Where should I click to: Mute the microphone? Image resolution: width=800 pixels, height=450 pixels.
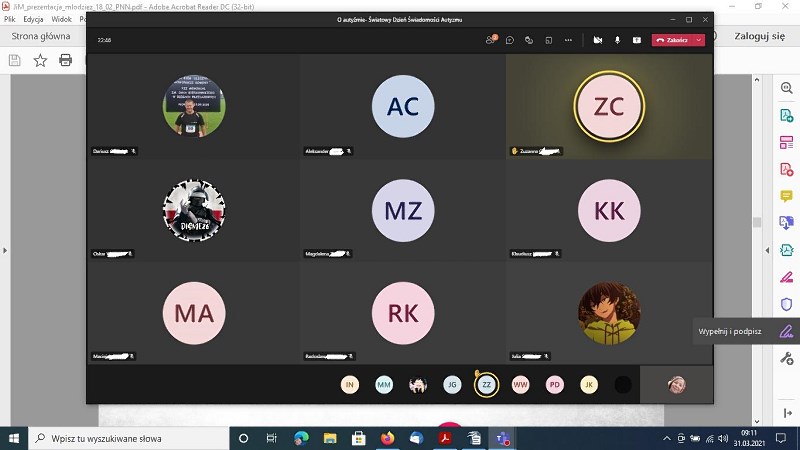pyautogui.click(x=616, y=40)
